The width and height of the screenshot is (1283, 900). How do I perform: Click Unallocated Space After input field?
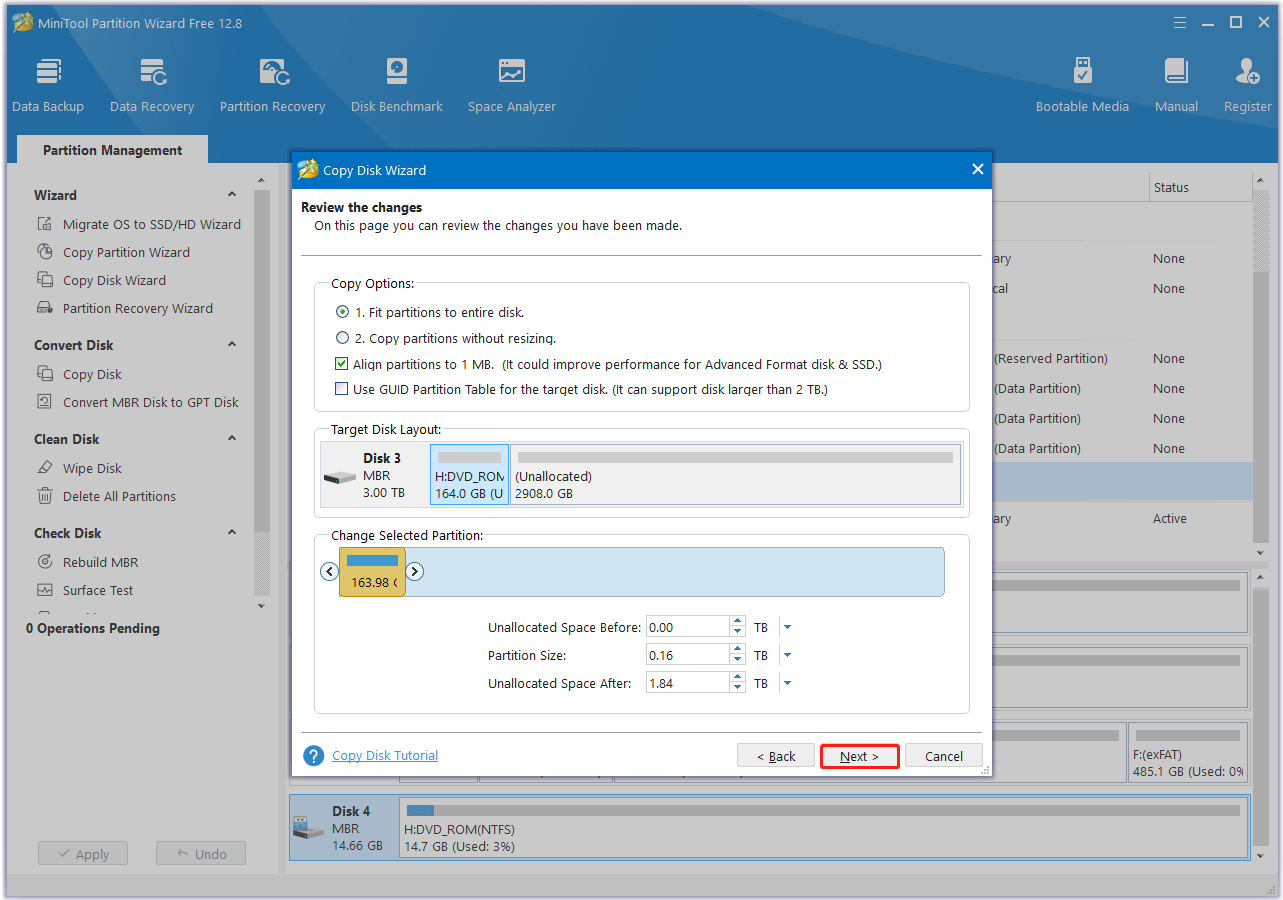tap(688, 684)
